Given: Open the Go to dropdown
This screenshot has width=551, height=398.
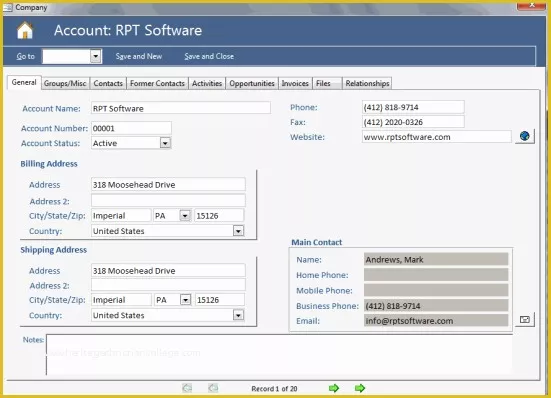Looking at the screenshot, I should tap(95, 56).
